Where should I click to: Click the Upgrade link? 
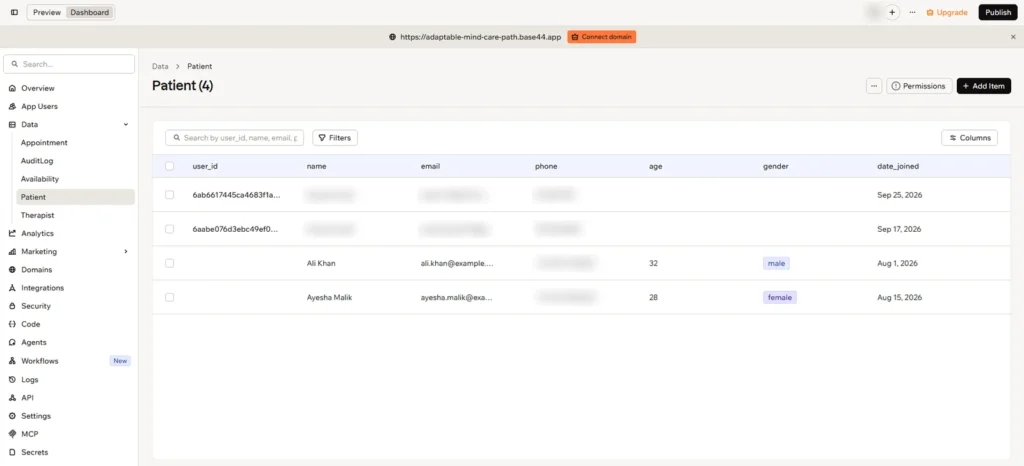[947, 12]
